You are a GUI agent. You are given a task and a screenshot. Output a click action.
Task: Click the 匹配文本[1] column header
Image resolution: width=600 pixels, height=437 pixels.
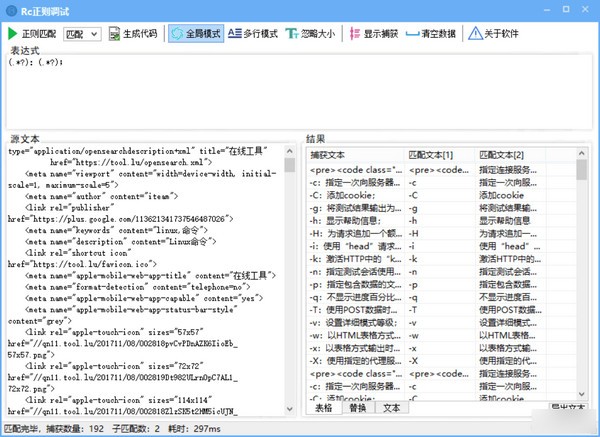440,154
